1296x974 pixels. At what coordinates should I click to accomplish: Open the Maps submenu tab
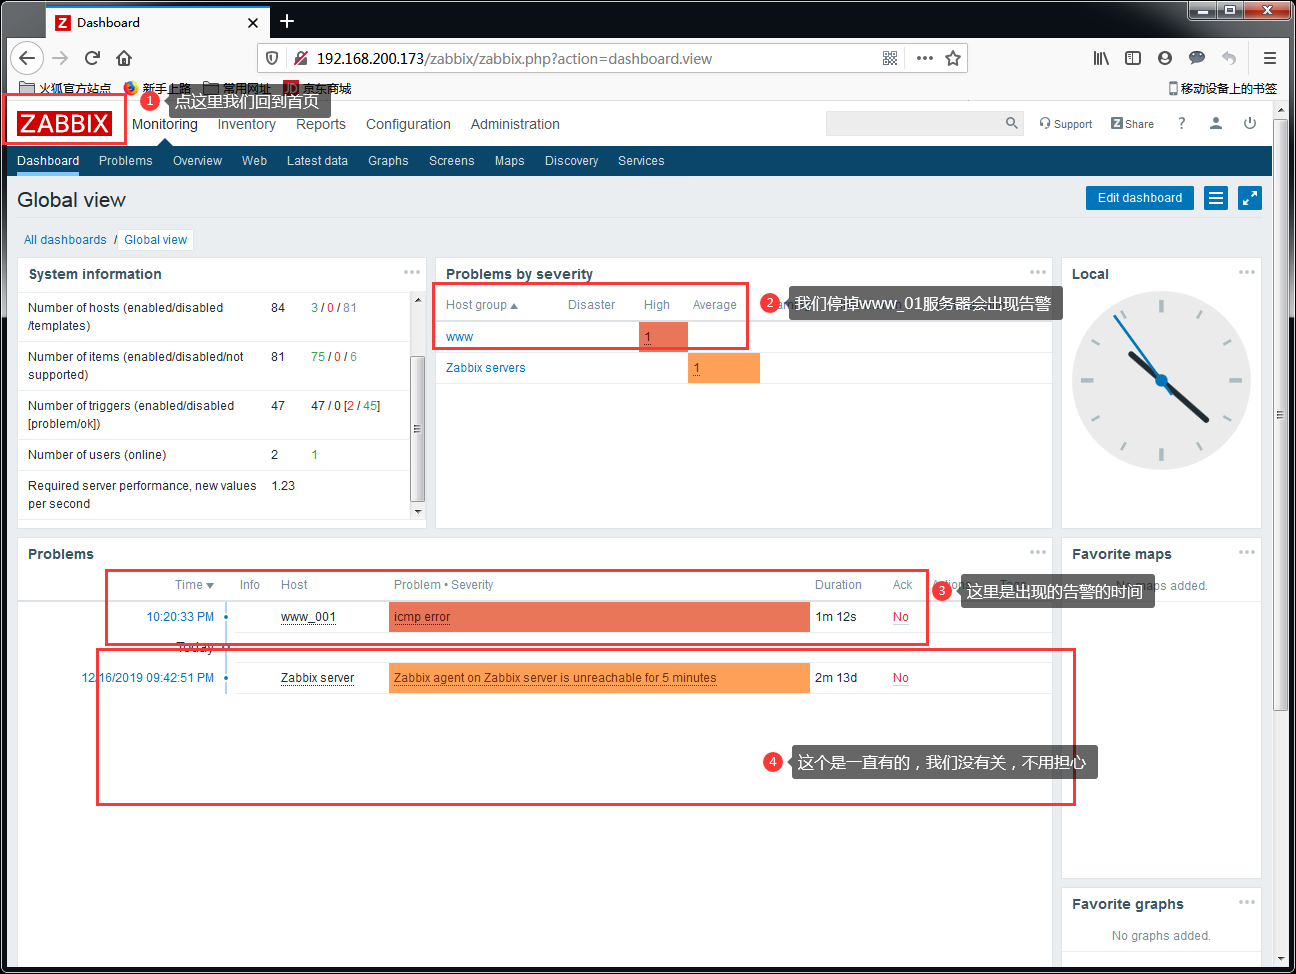510,161
